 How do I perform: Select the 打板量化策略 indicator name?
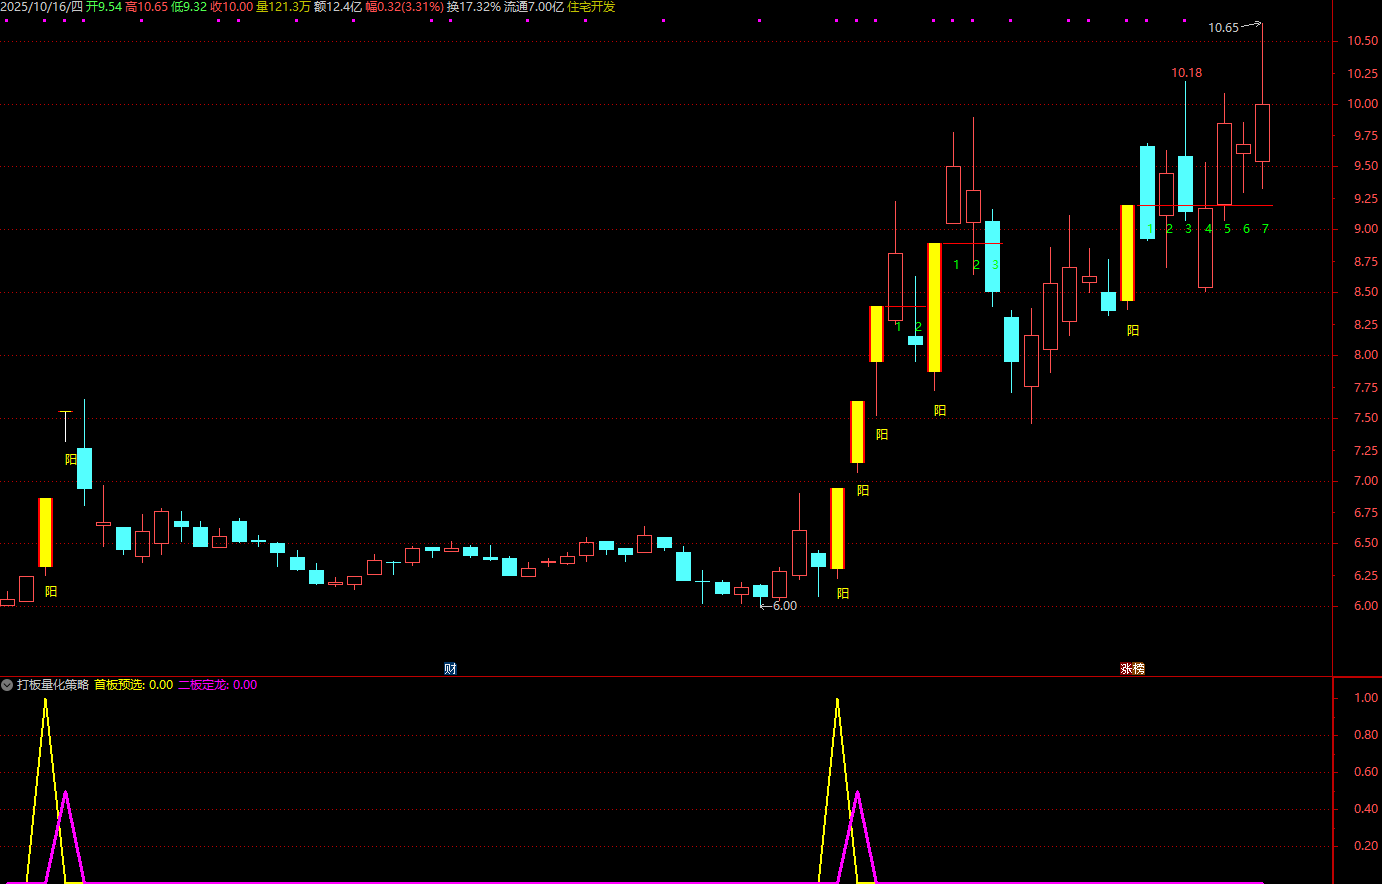click(53, 685)
